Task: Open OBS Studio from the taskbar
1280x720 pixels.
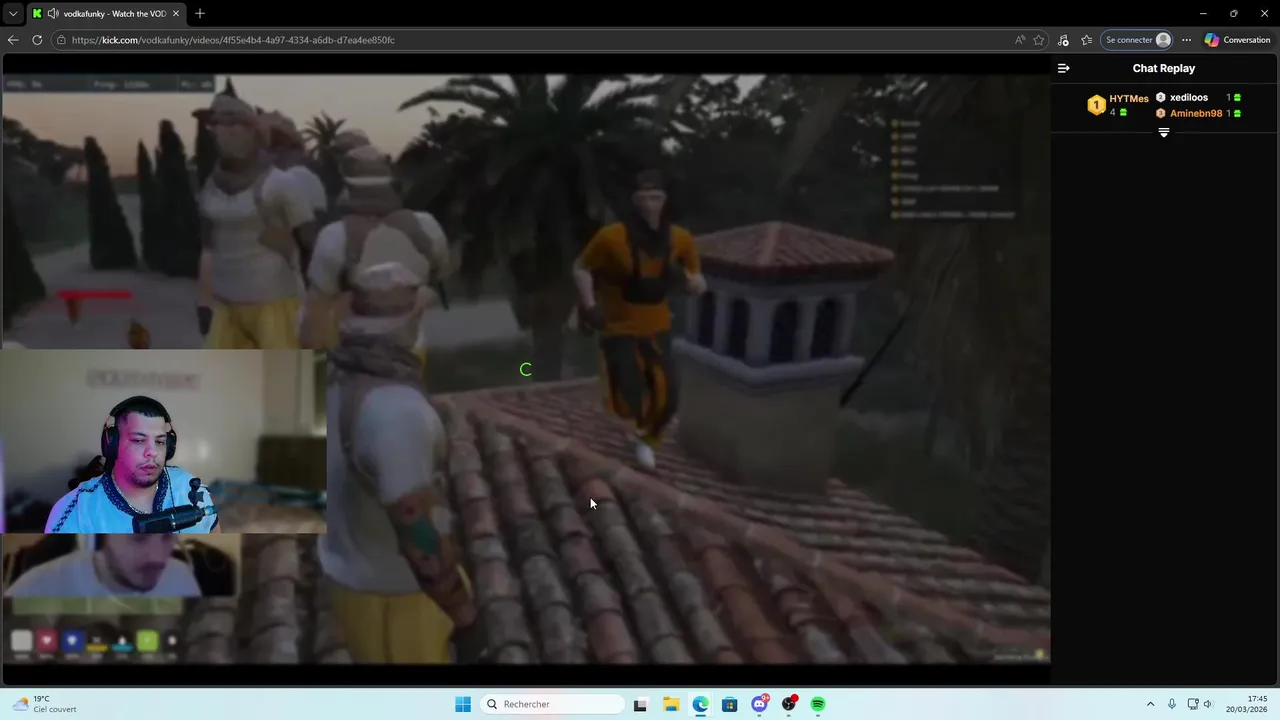Action: click(x=789, y=704)
